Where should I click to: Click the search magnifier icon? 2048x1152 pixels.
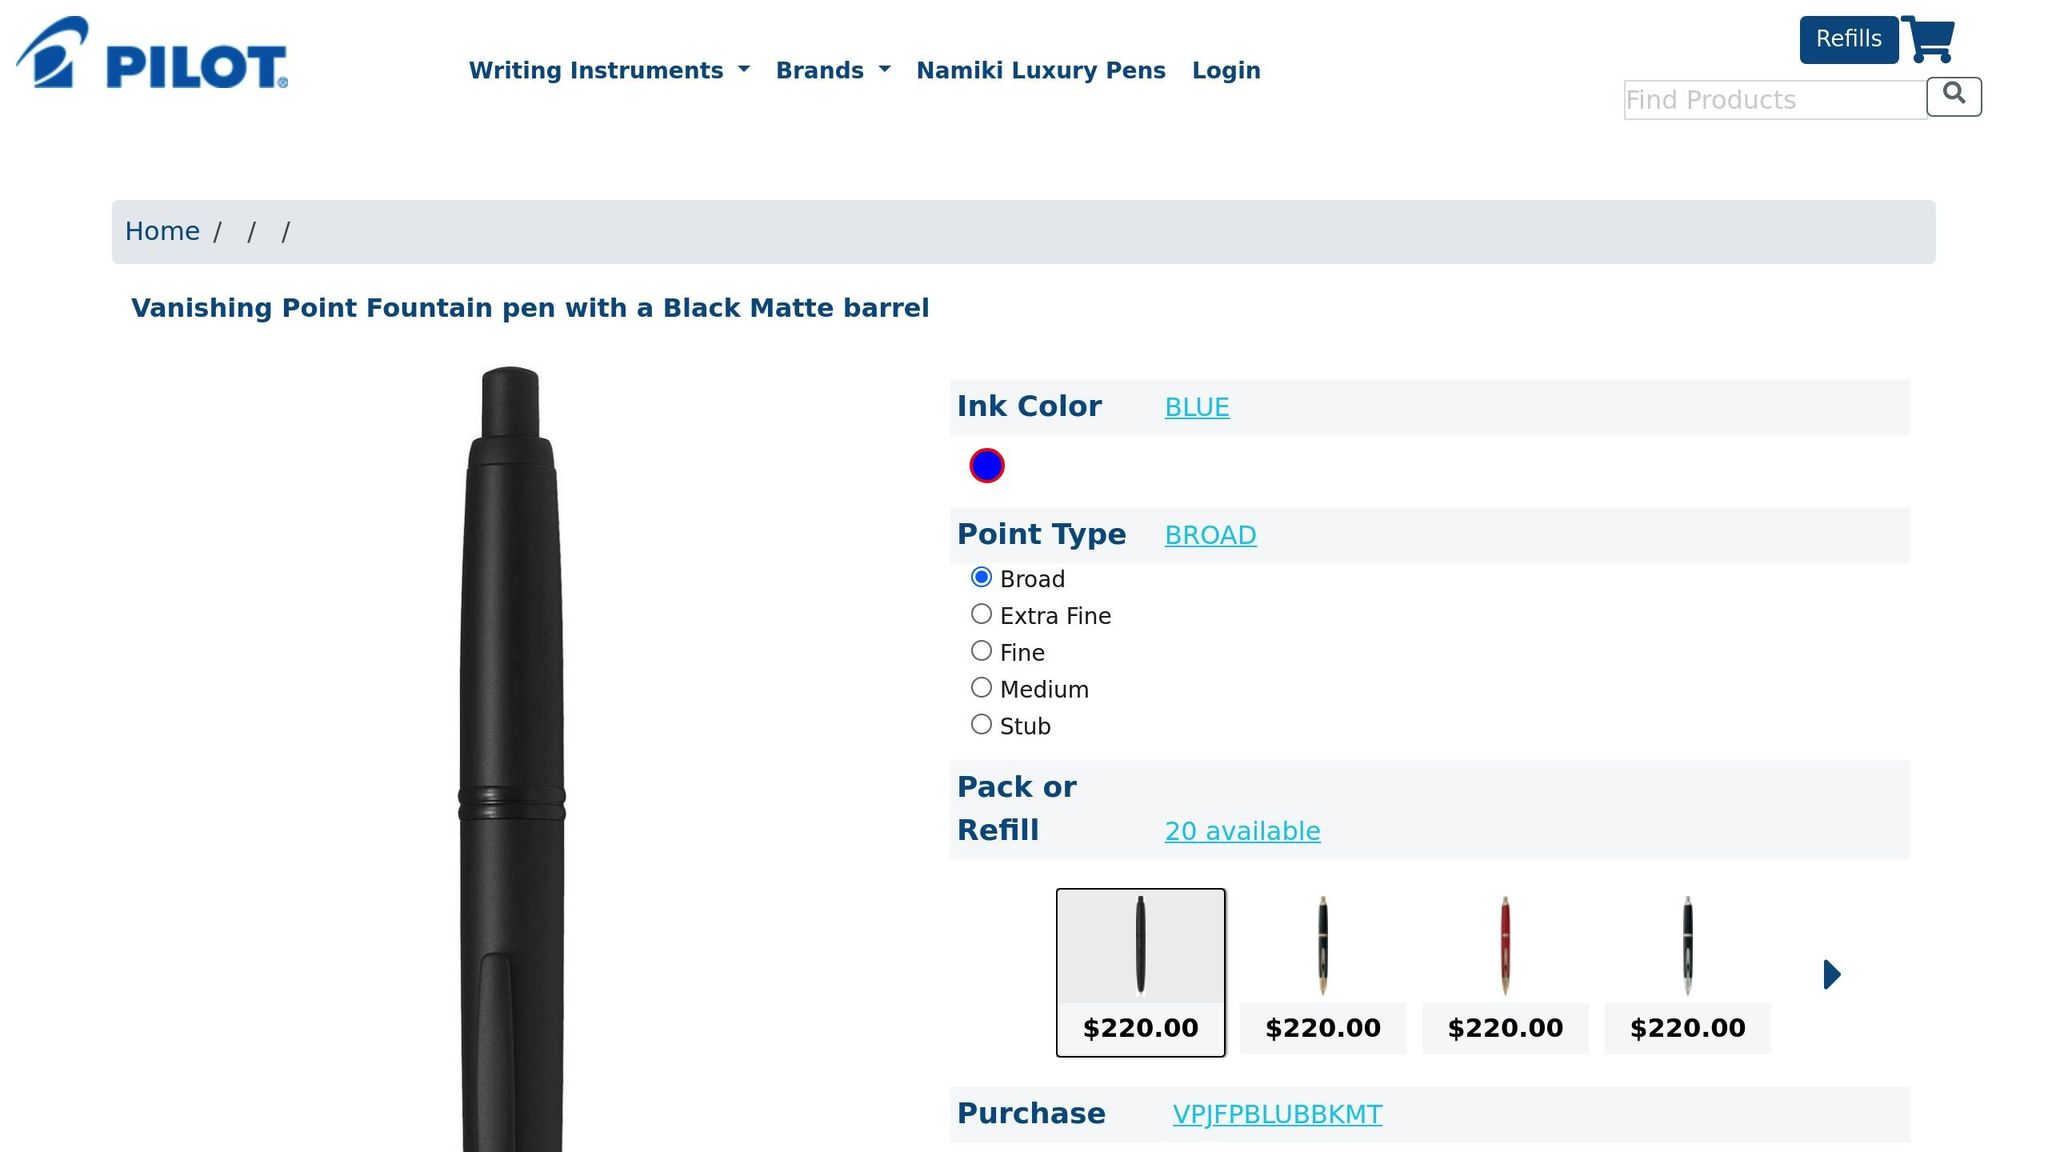tap(1954, 96)
